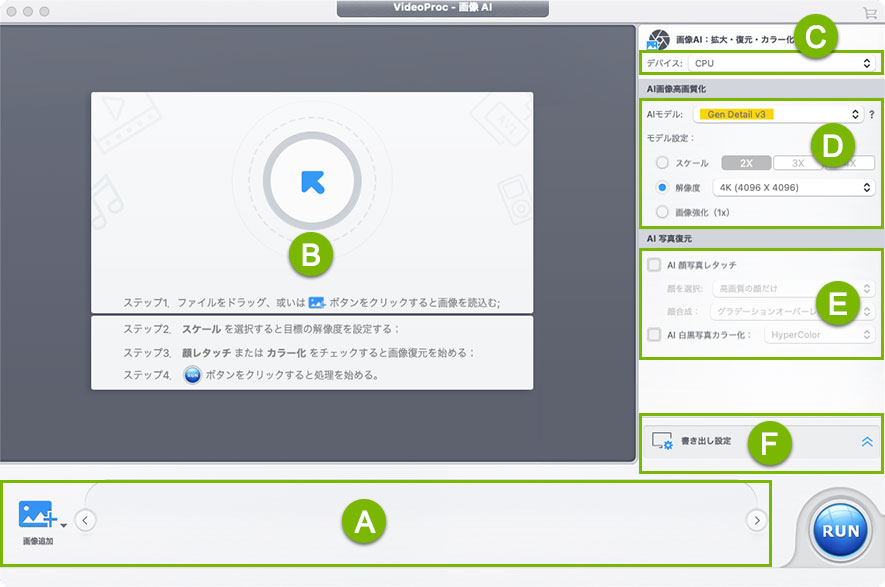
Task: Open the shopping cart icon
Action: click(870, 12)
